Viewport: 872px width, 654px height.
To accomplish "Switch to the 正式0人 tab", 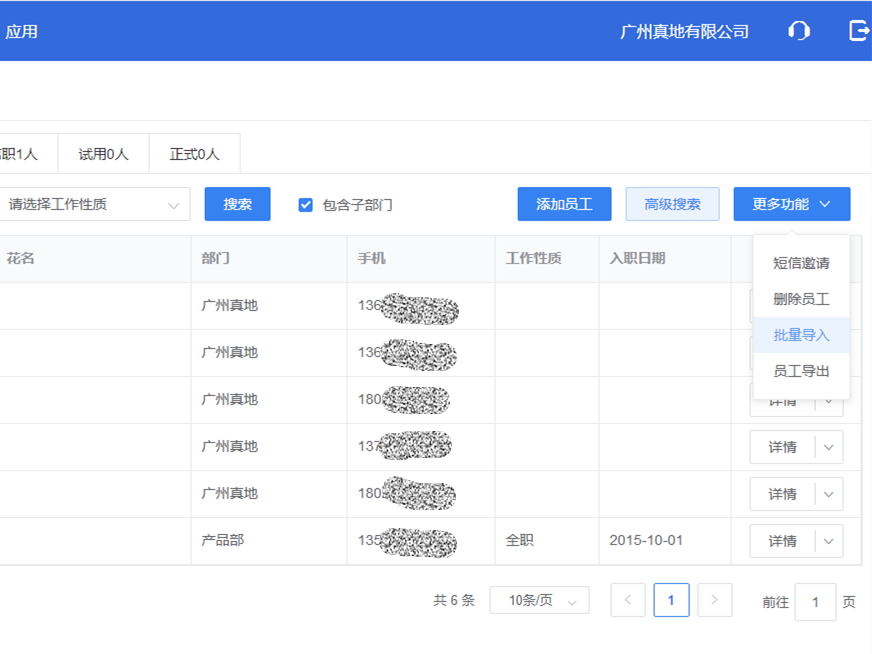I will pos(194,154).
